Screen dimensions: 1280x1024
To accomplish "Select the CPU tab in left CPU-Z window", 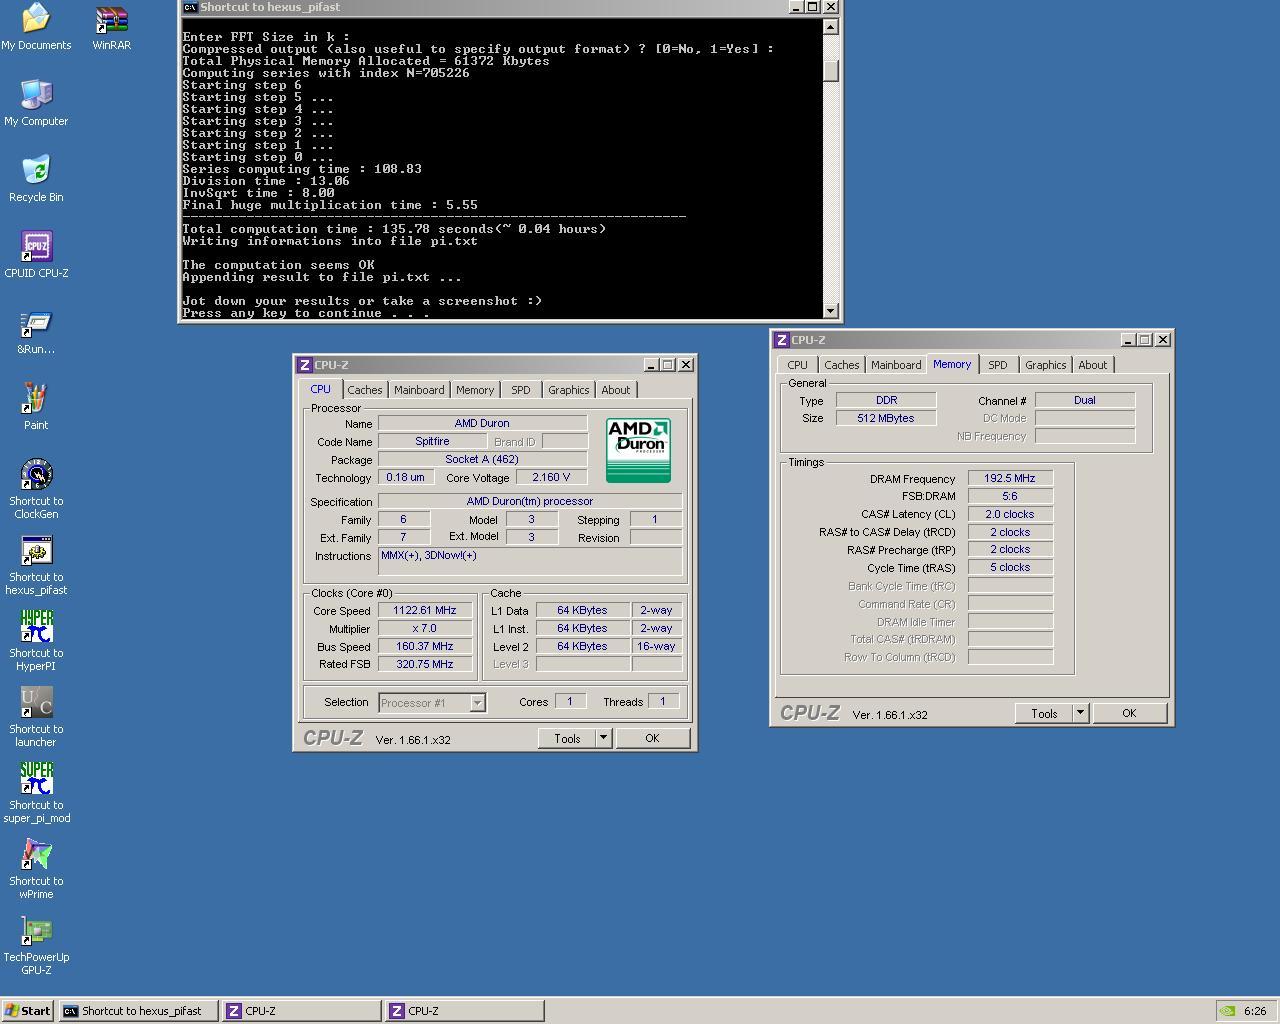I will [320, 389].
